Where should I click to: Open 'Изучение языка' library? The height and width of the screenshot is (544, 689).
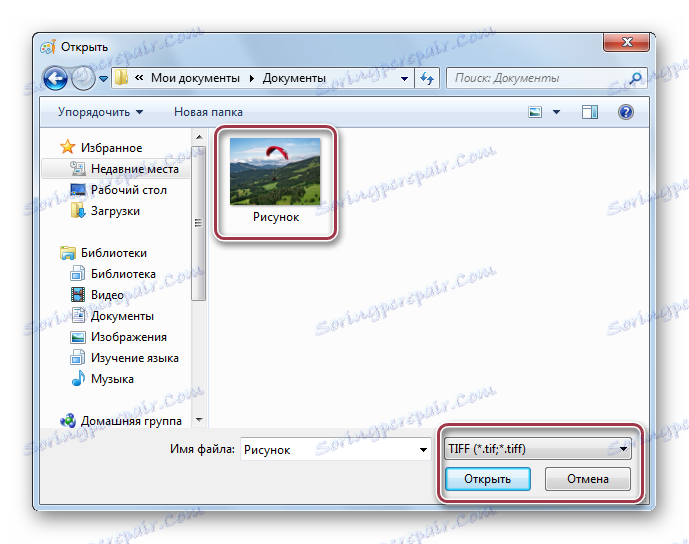pos(134,358)
